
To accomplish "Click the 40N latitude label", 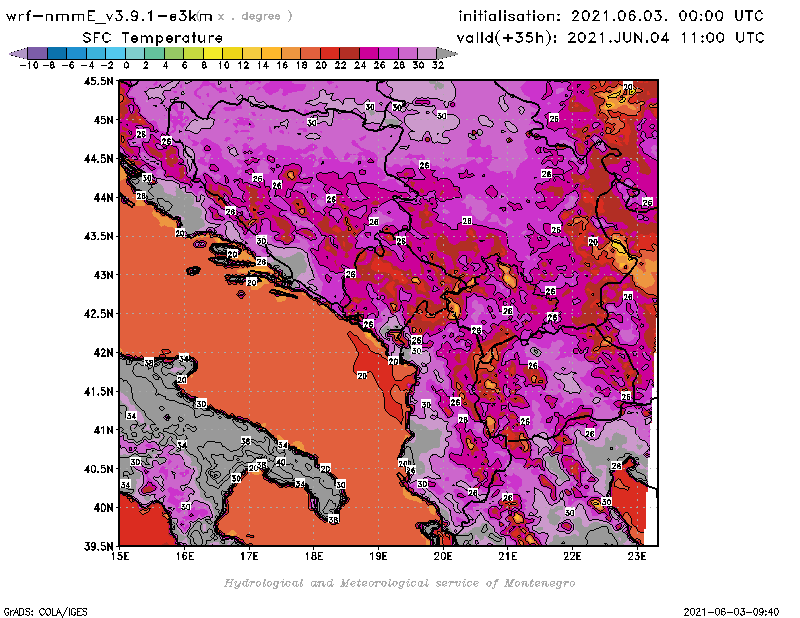I will coord(103,508).
